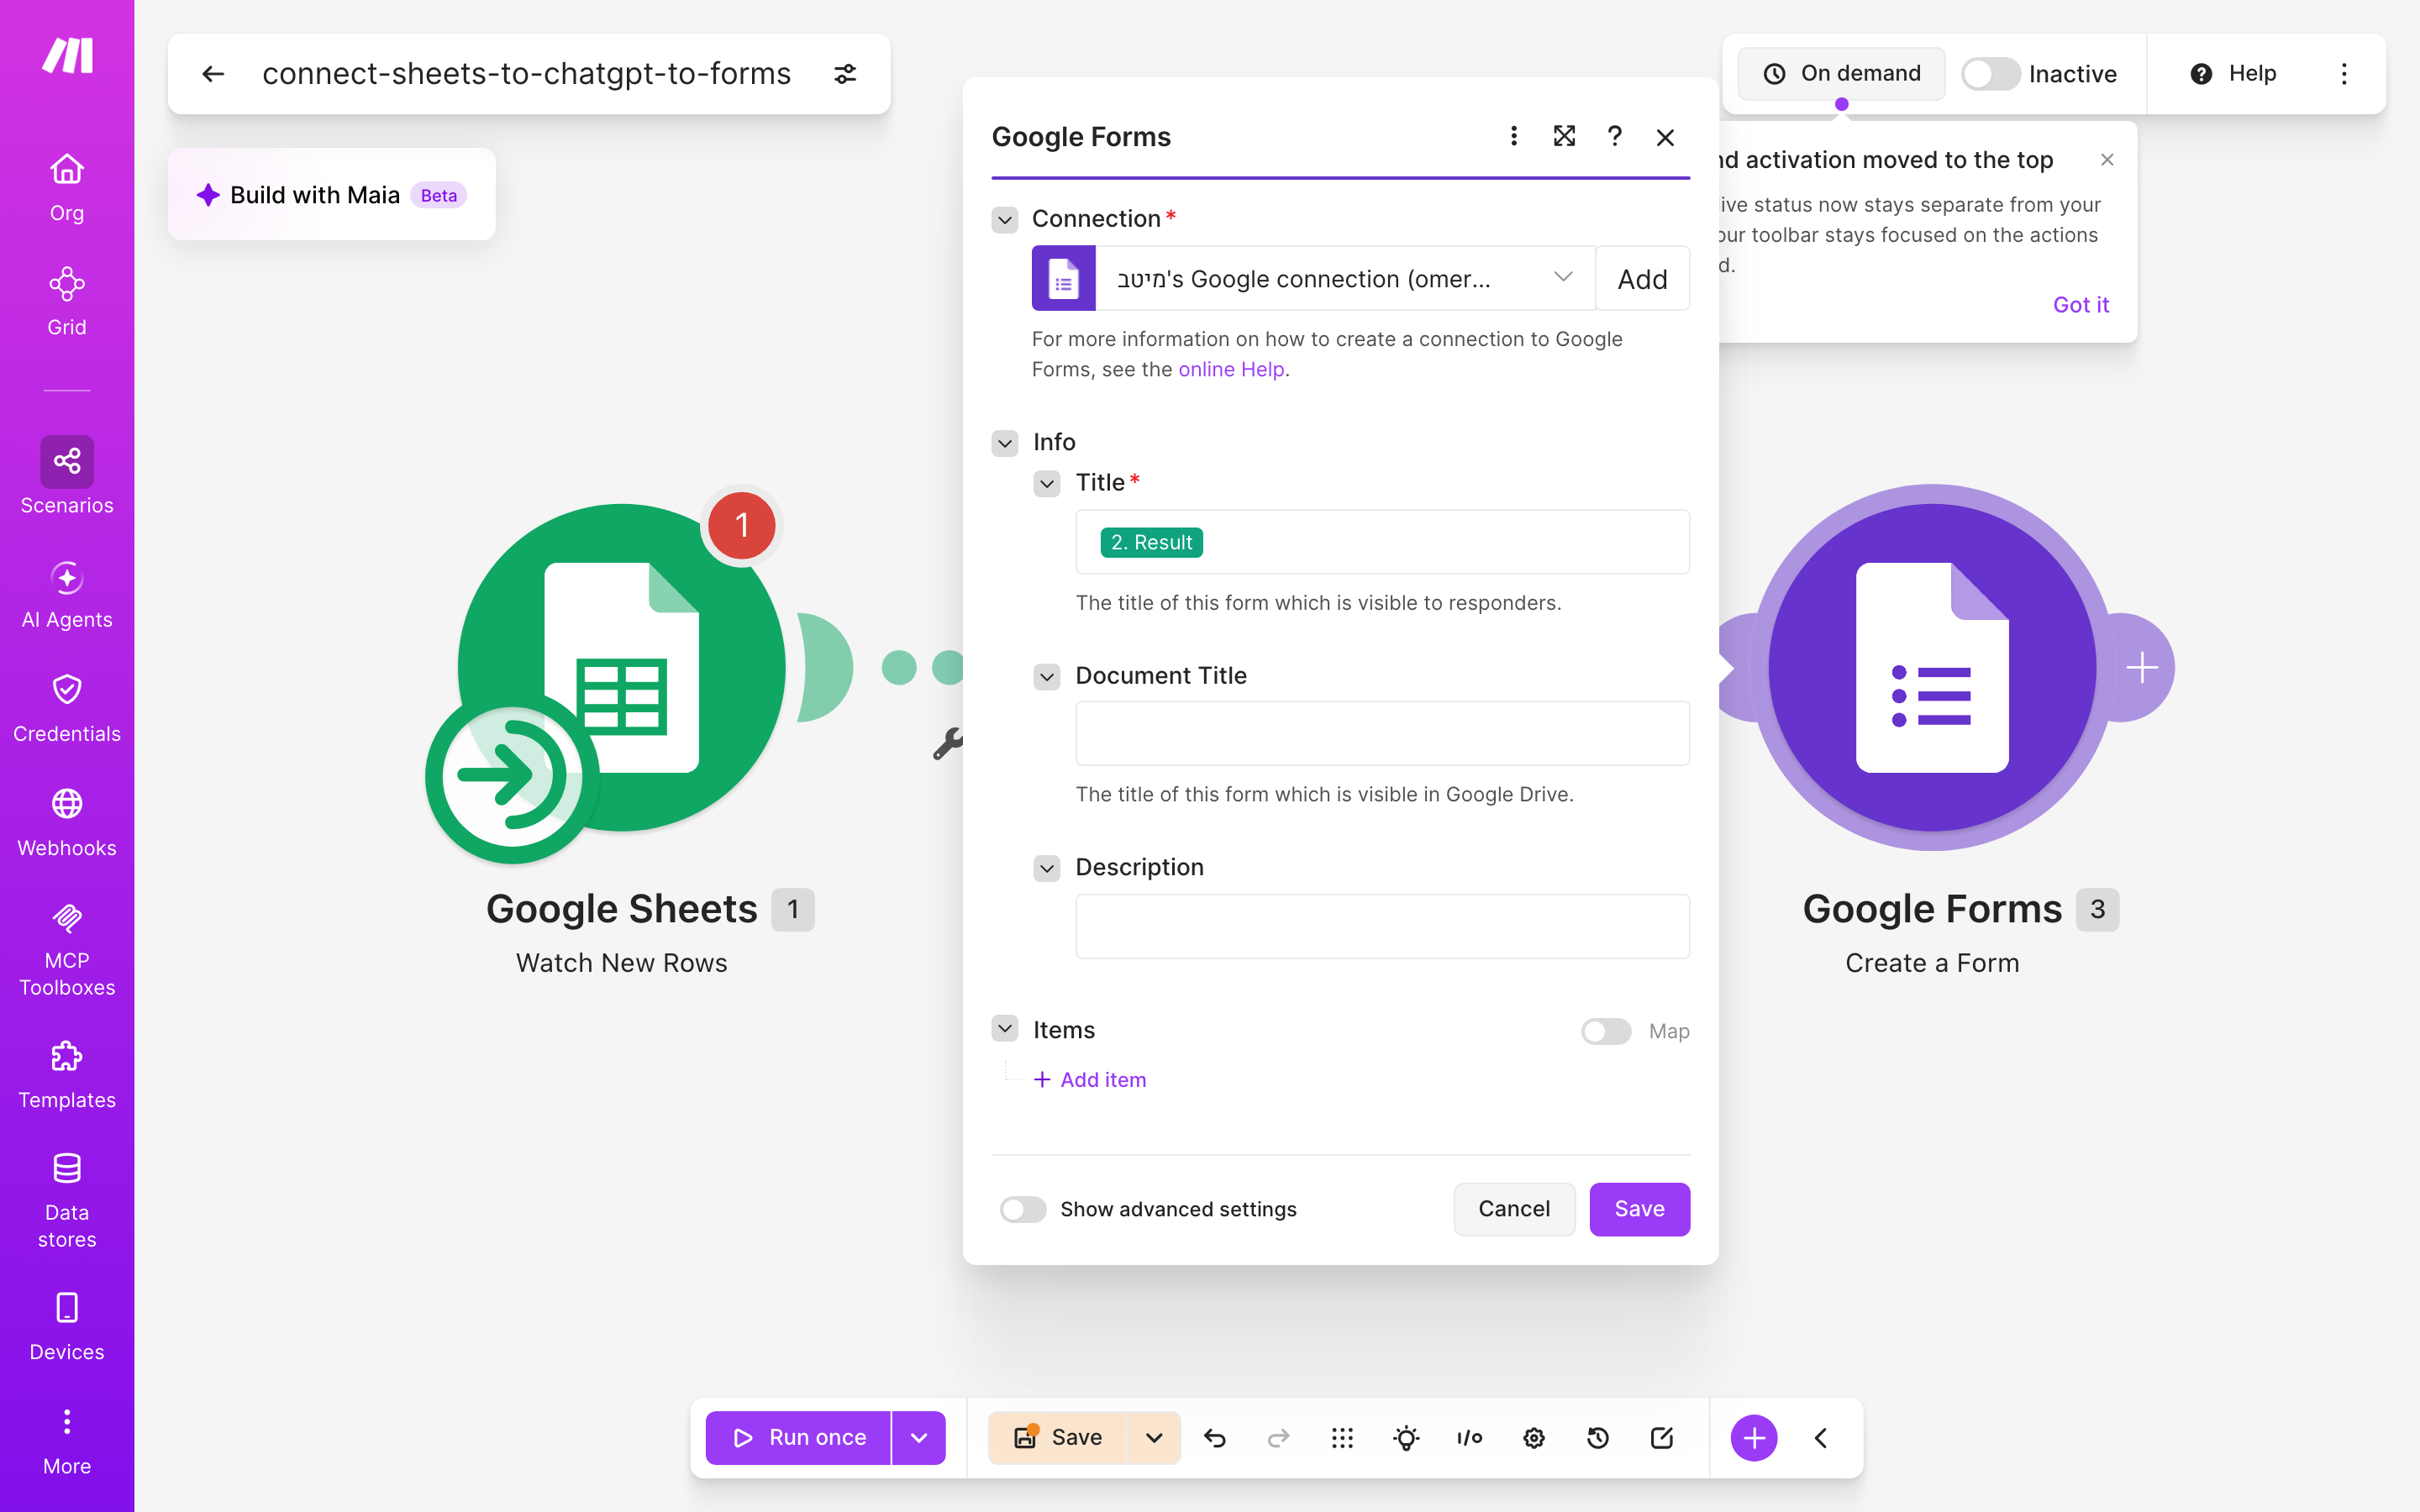This screenshot has height=1512, width=2420.
Task: Toggle the Inactive scenario switch
Action: coord(1990,74)
